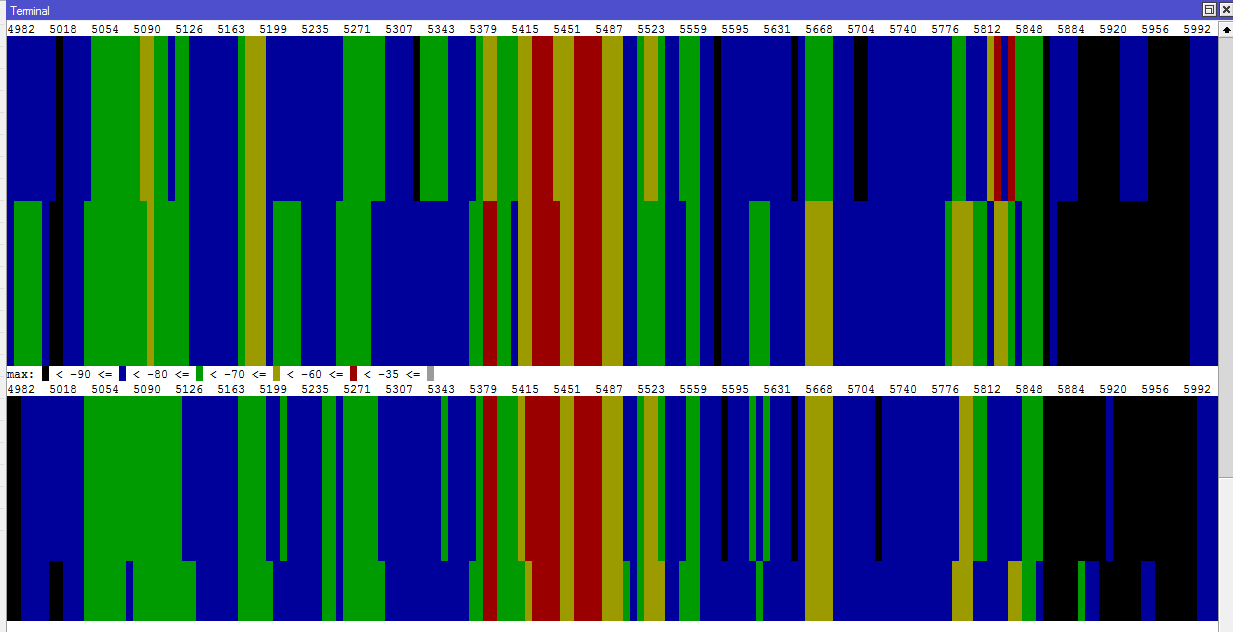Click the '< -35 <=' legend text

point(392,374)
